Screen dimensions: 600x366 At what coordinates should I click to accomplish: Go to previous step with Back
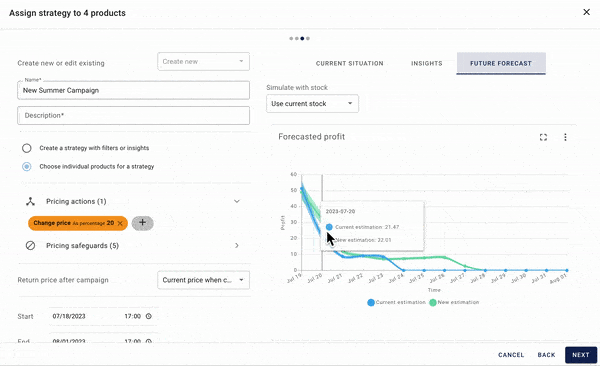coord(546,355)
